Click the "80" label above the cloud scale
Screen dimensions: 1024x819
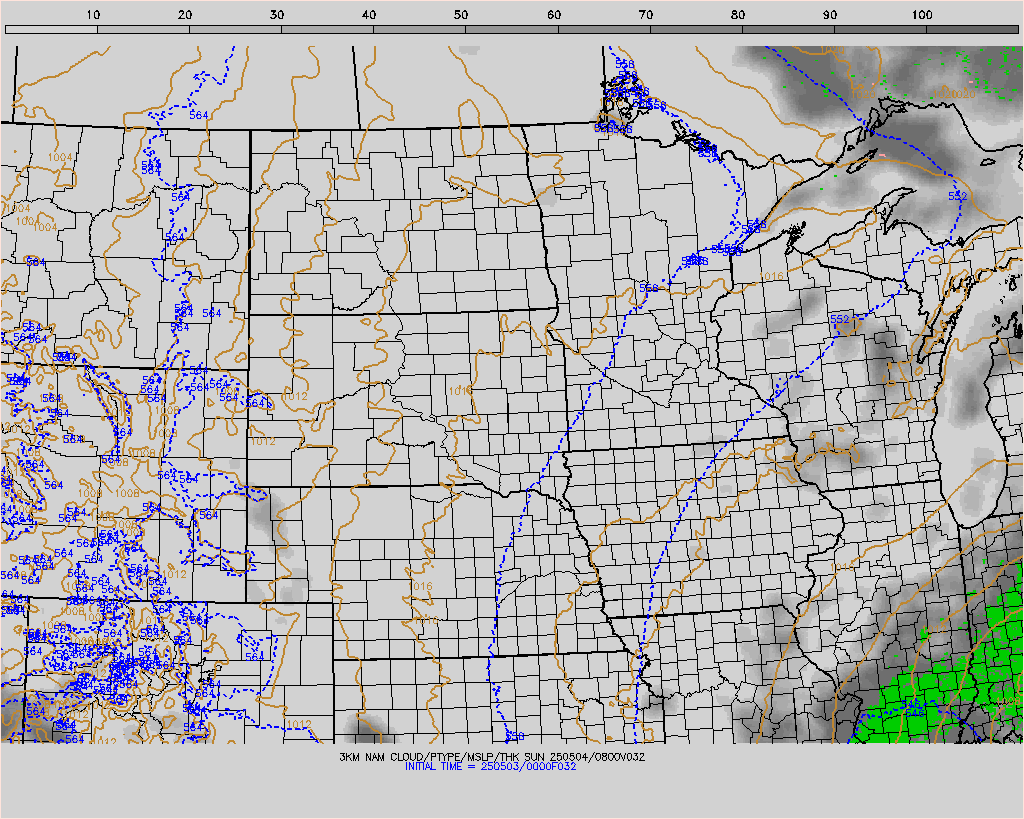coord(737,14)
